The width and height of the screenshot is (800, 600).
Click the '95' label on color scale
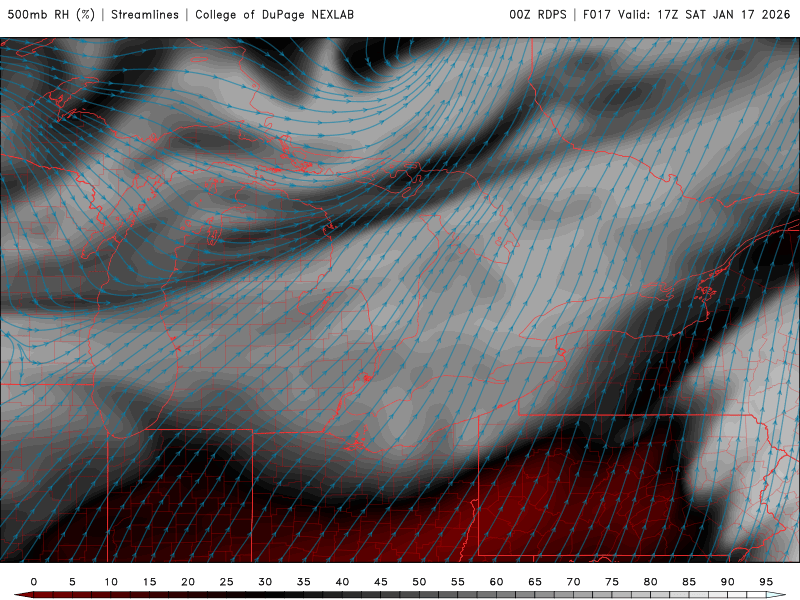pyautogui.click(x=766, y=582)
